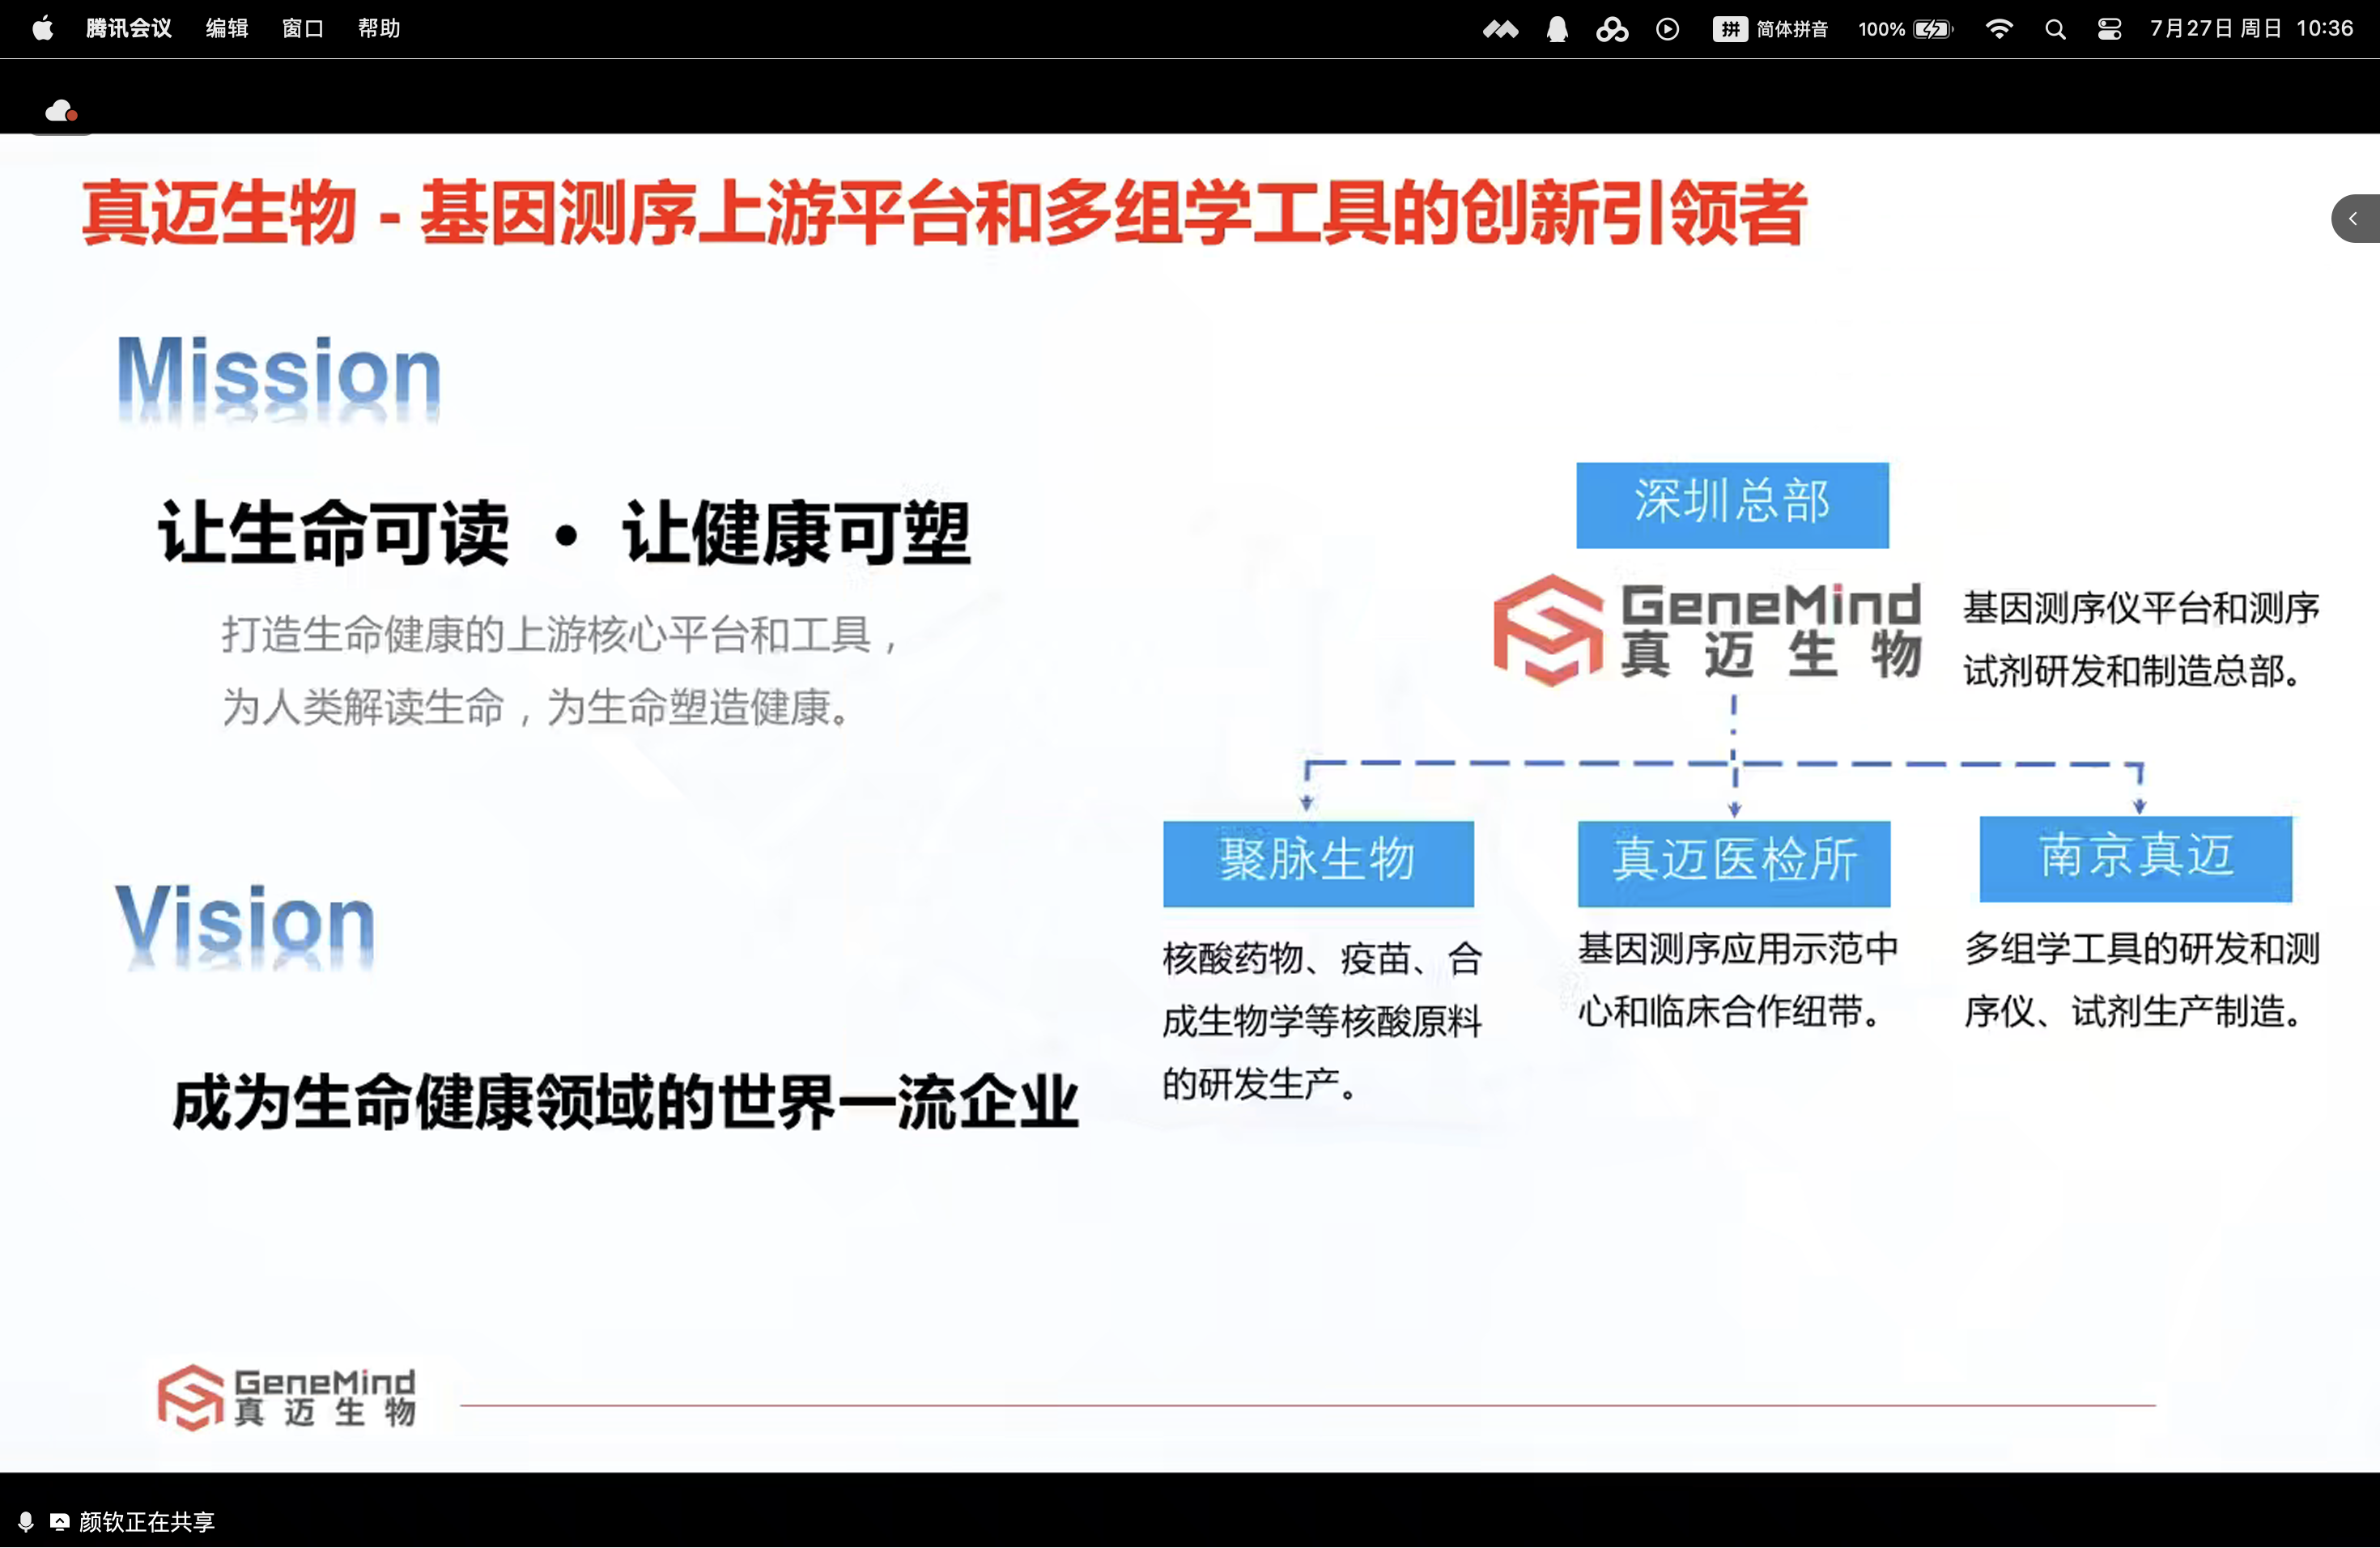Click the GeneMind logo in the slide footer
Viewport: 2380px width, 1548px height.
click(287, 1397)
